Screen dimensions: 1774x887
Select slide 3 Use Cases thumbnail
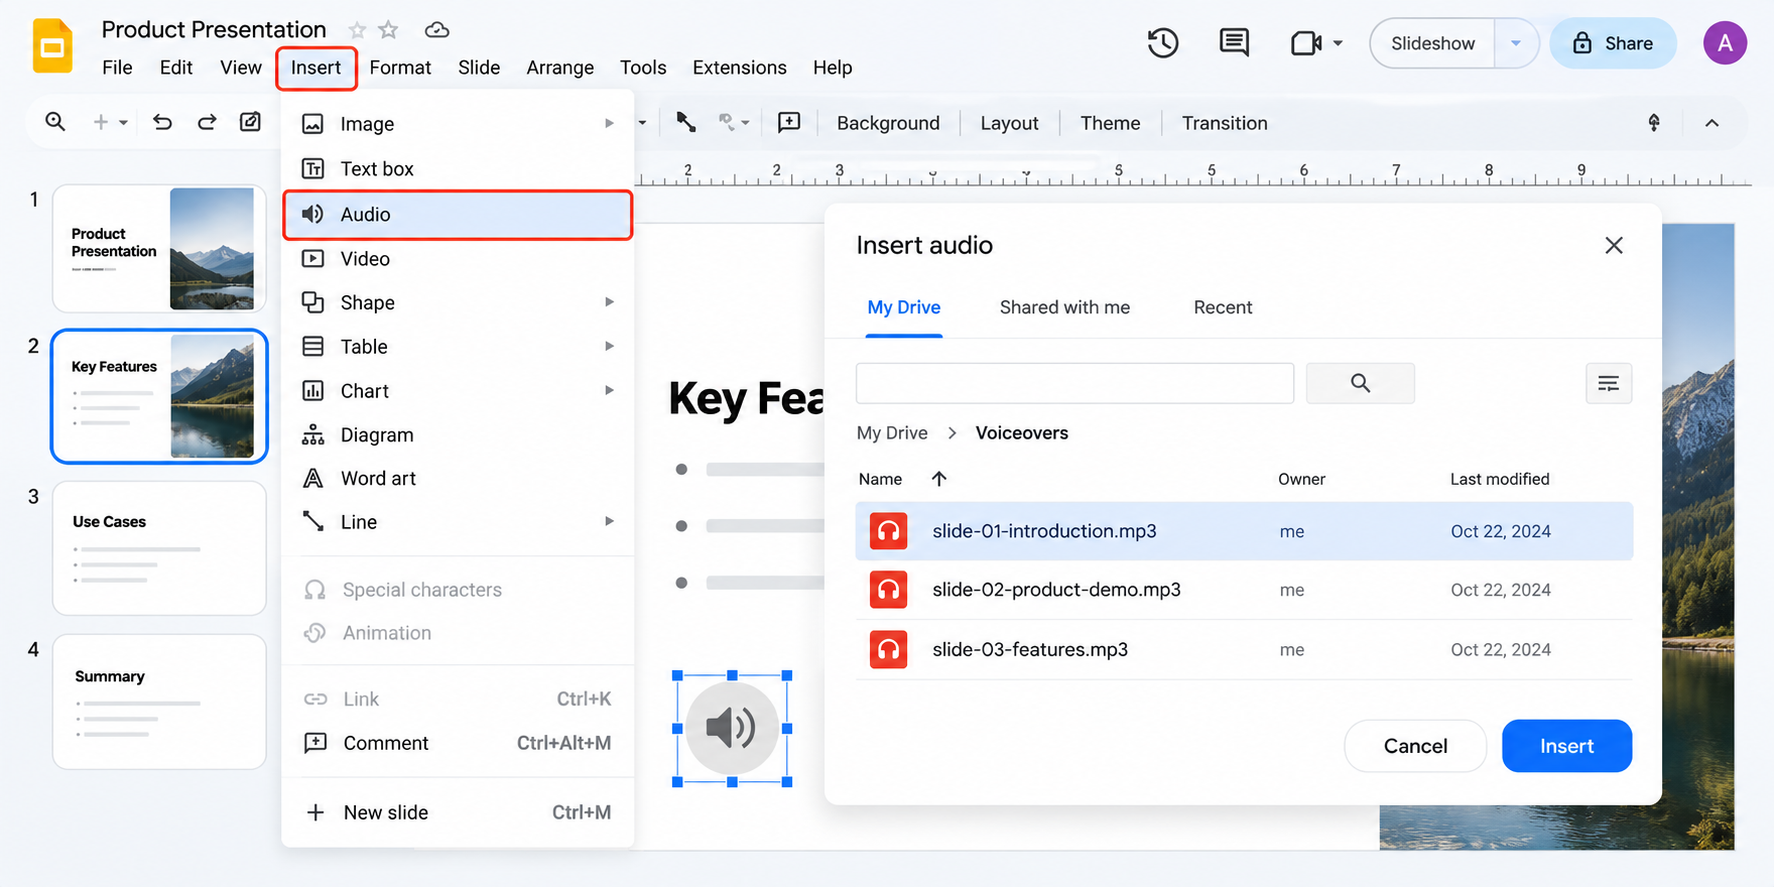pos(159,548)
